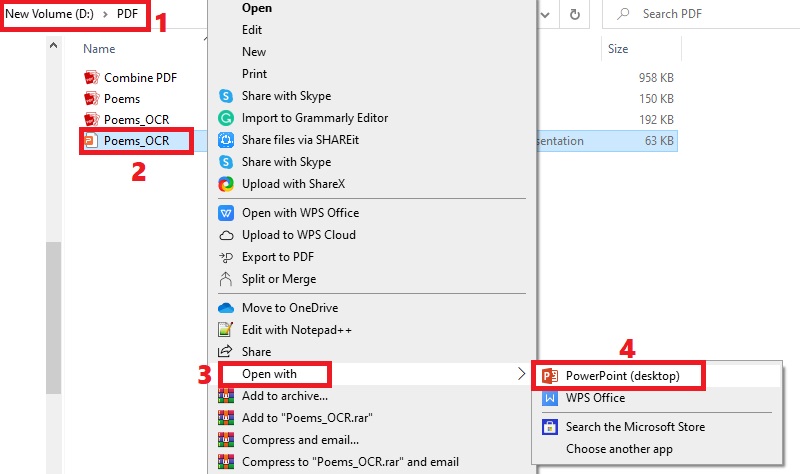This screenshot has height=474, width=800.
Task: Choose WPS Office in Open with submenu
Action: click(595, 398)
